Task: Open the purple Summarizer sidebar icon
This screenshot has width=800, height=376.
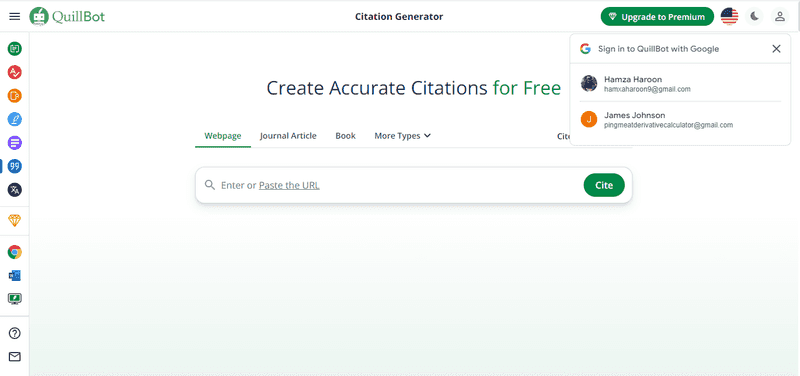Action: 15,143
